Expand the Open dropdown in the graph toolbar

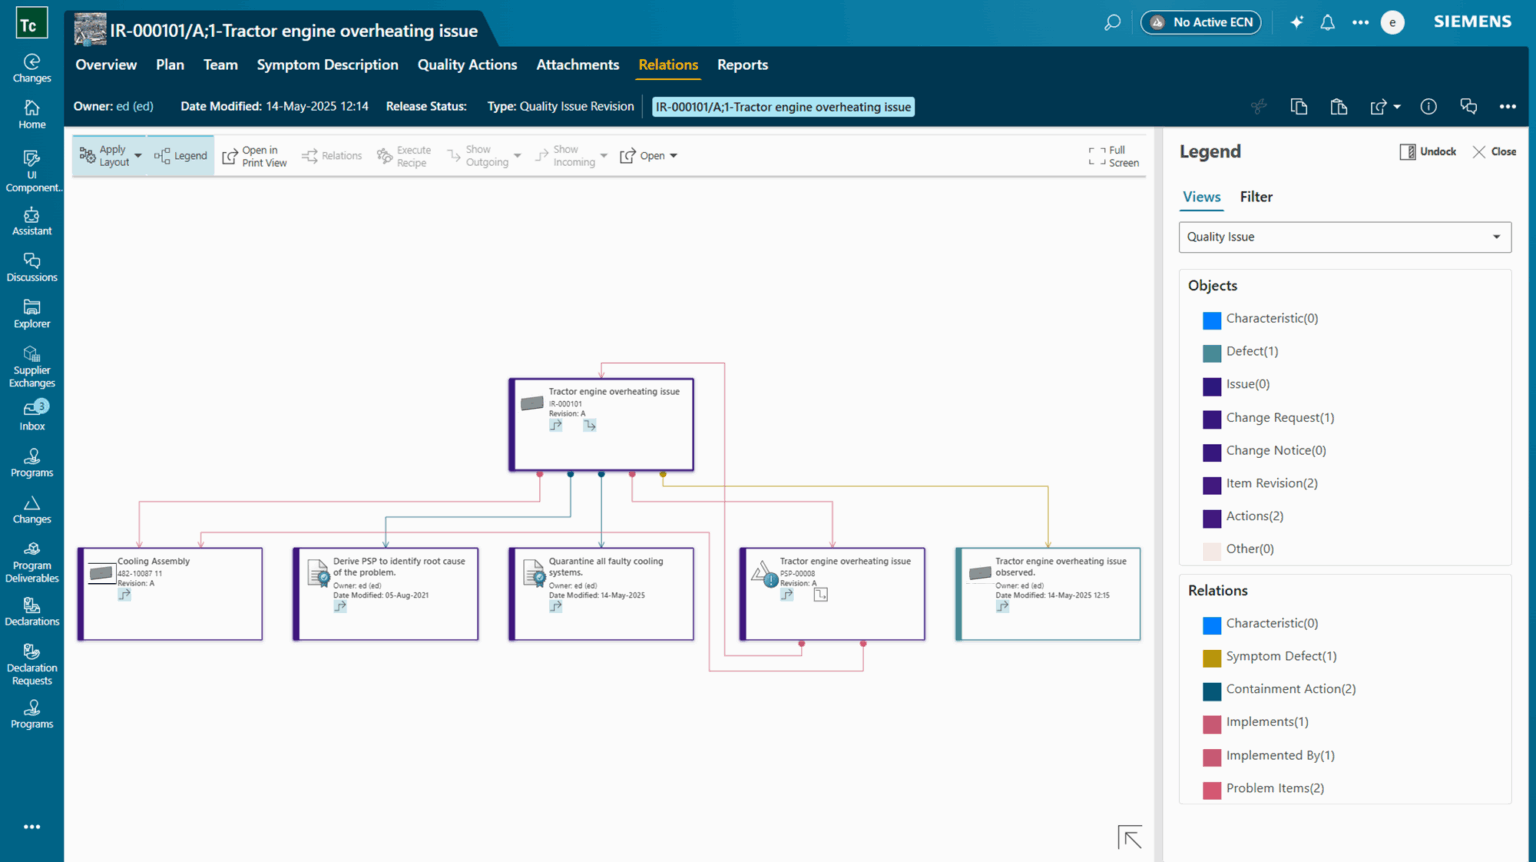pyautogui.click(x=675, y=155)
